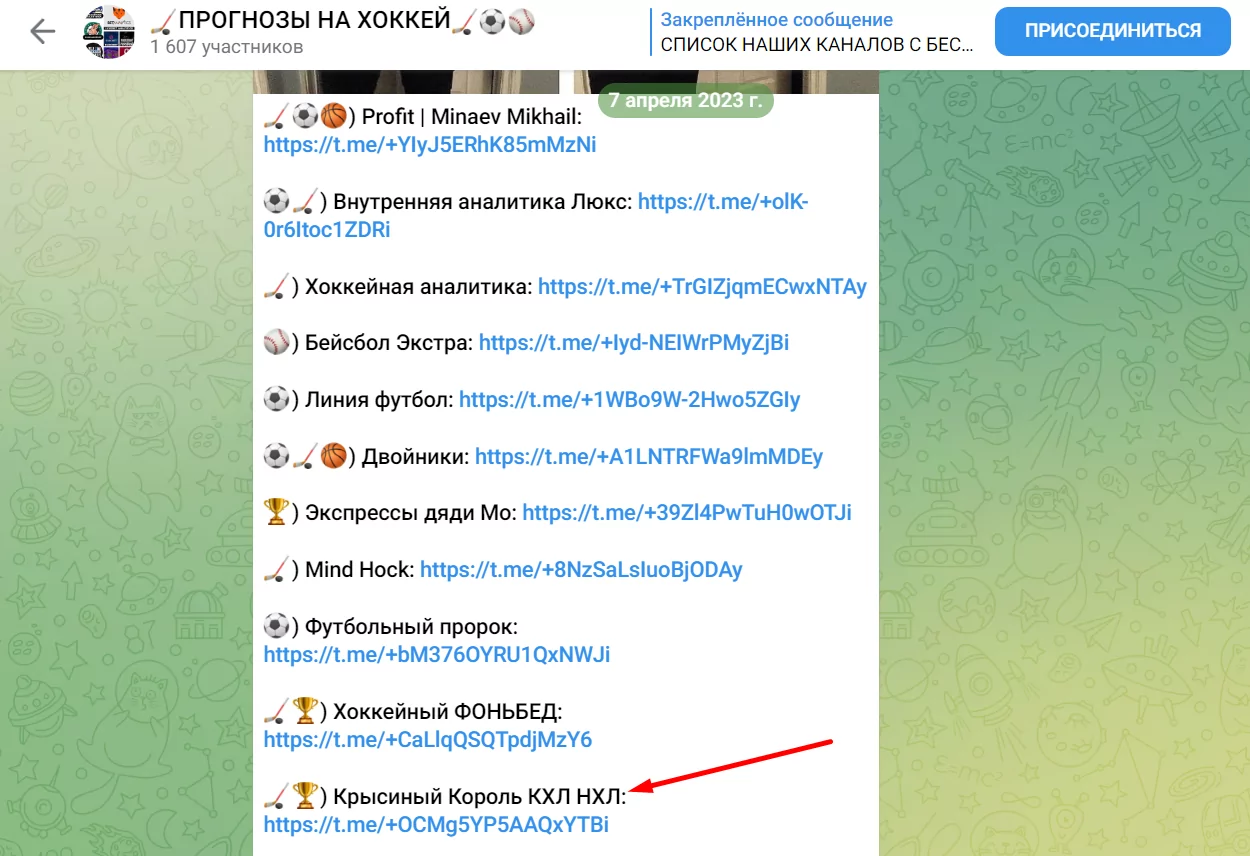The image size is (1250, 856).
Task: Click the hockey stick emoji before Mind Hock
Action: click(x=277, y=570)
